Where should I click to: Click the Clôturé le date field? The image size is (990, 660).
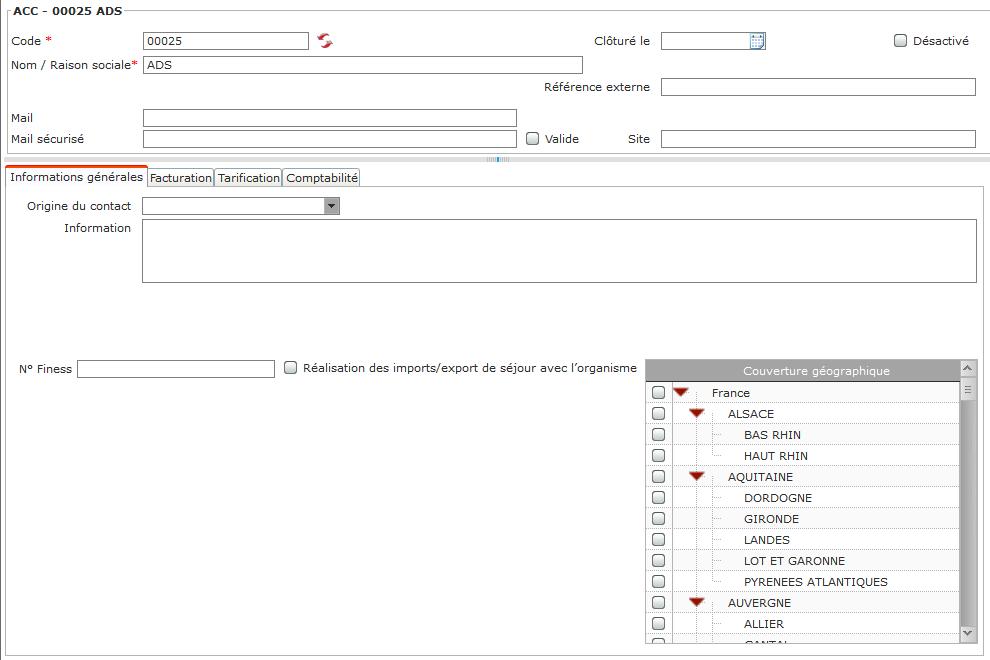pos(705,41)
